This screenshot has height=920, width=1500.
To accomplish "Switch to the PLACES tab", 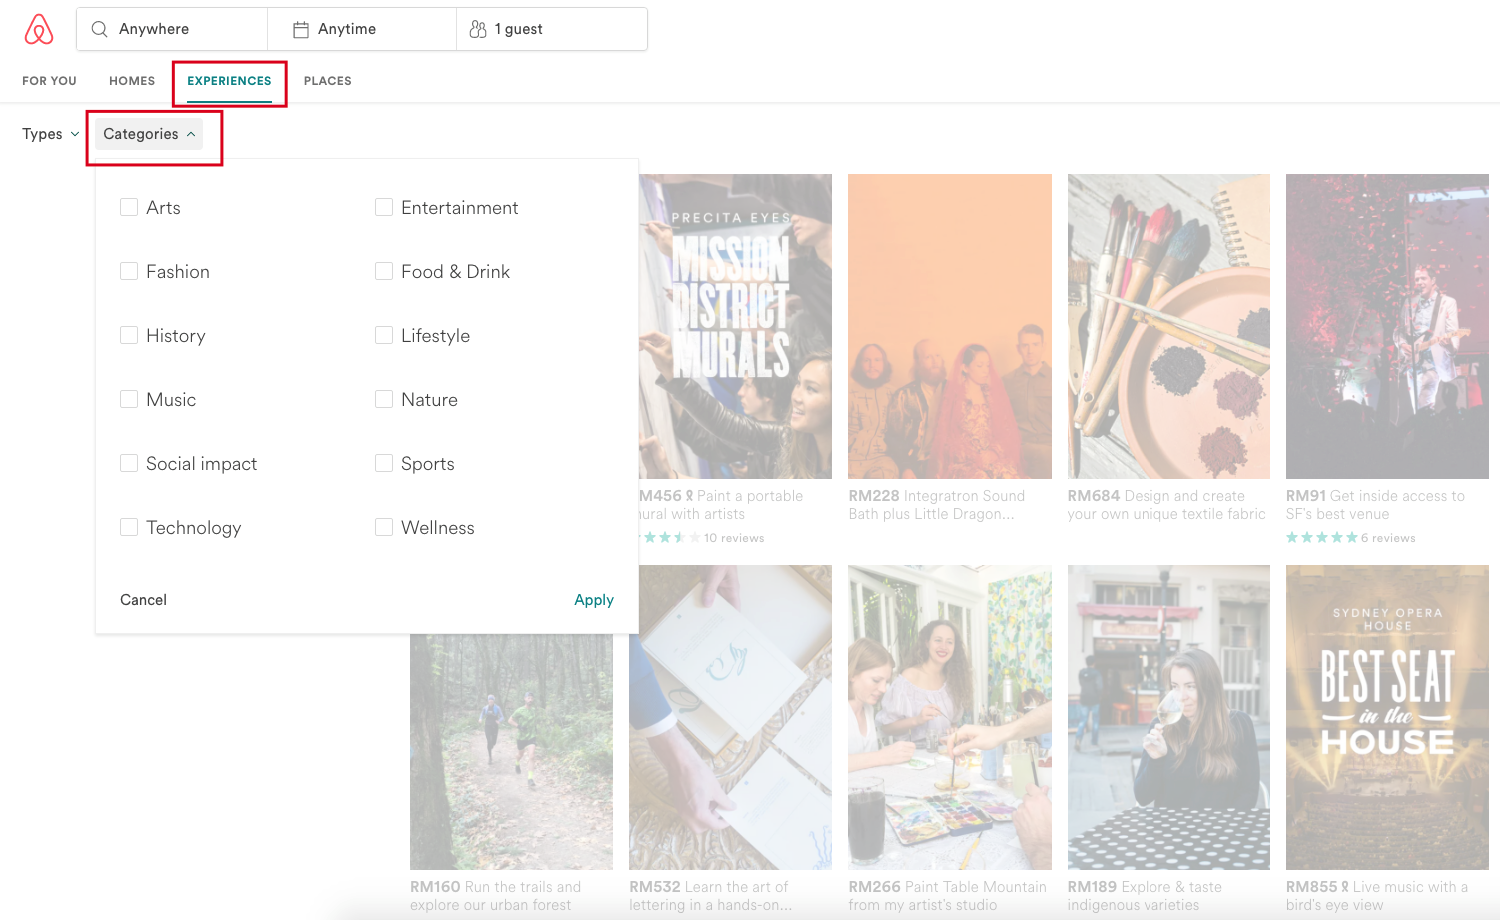I will (x=327, y=81).
